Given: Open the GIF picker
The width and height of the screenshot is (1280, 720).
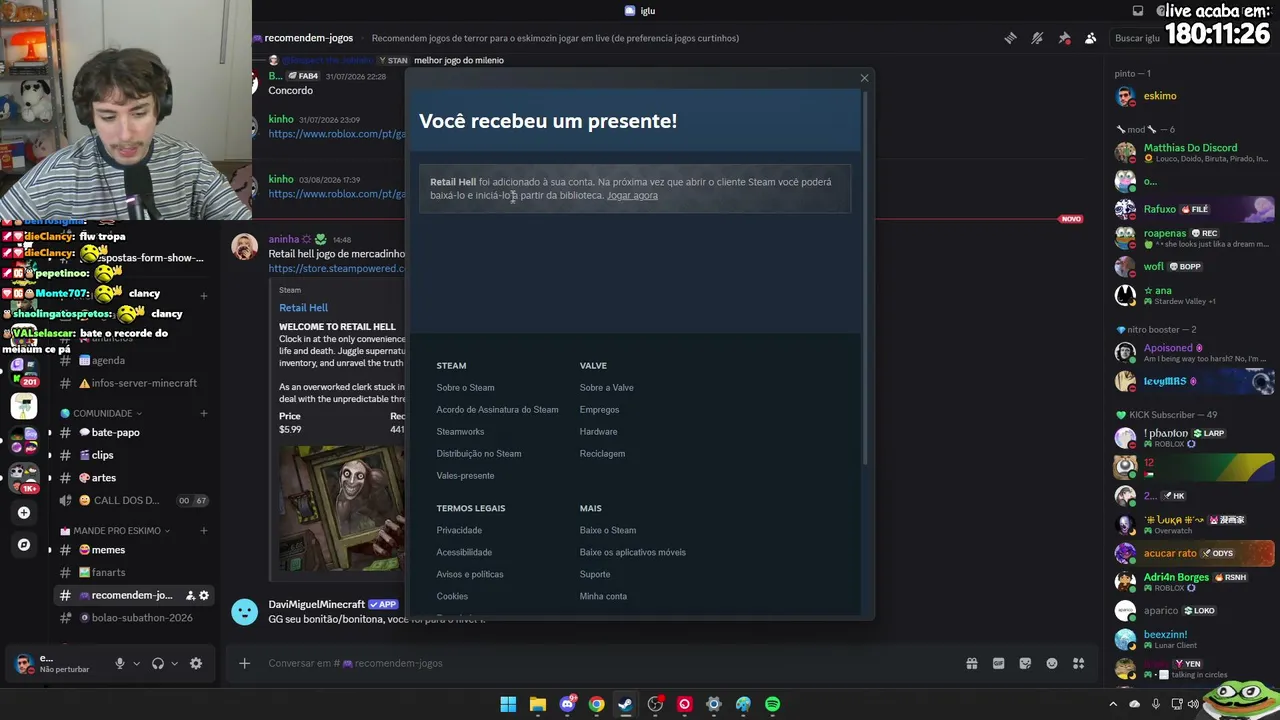Looking at the screenshot, I should 998,663.
